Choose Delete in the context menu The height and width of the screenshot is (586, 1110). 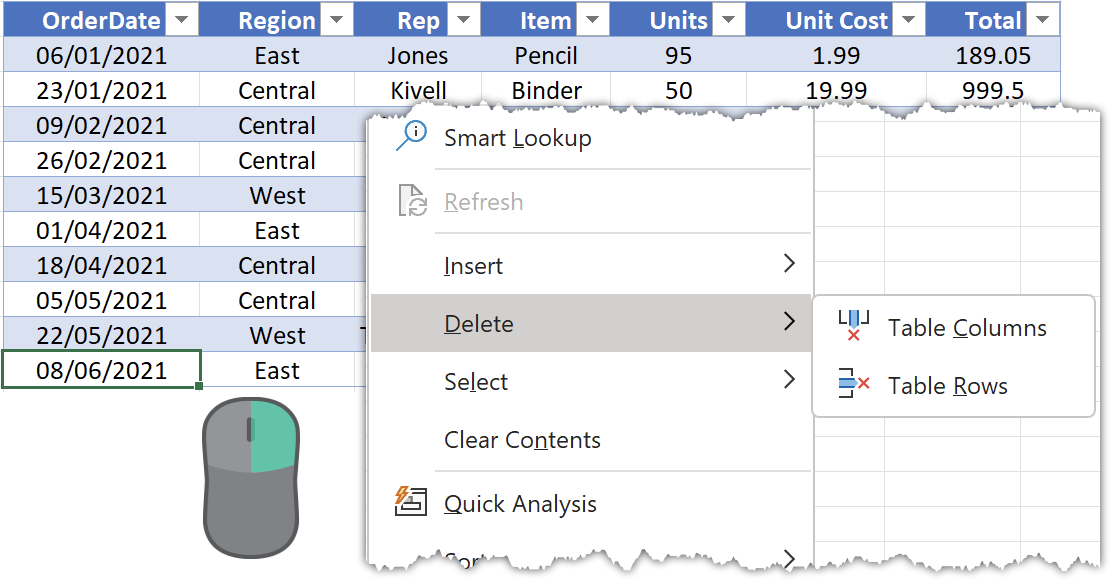(x=480, y=324)
